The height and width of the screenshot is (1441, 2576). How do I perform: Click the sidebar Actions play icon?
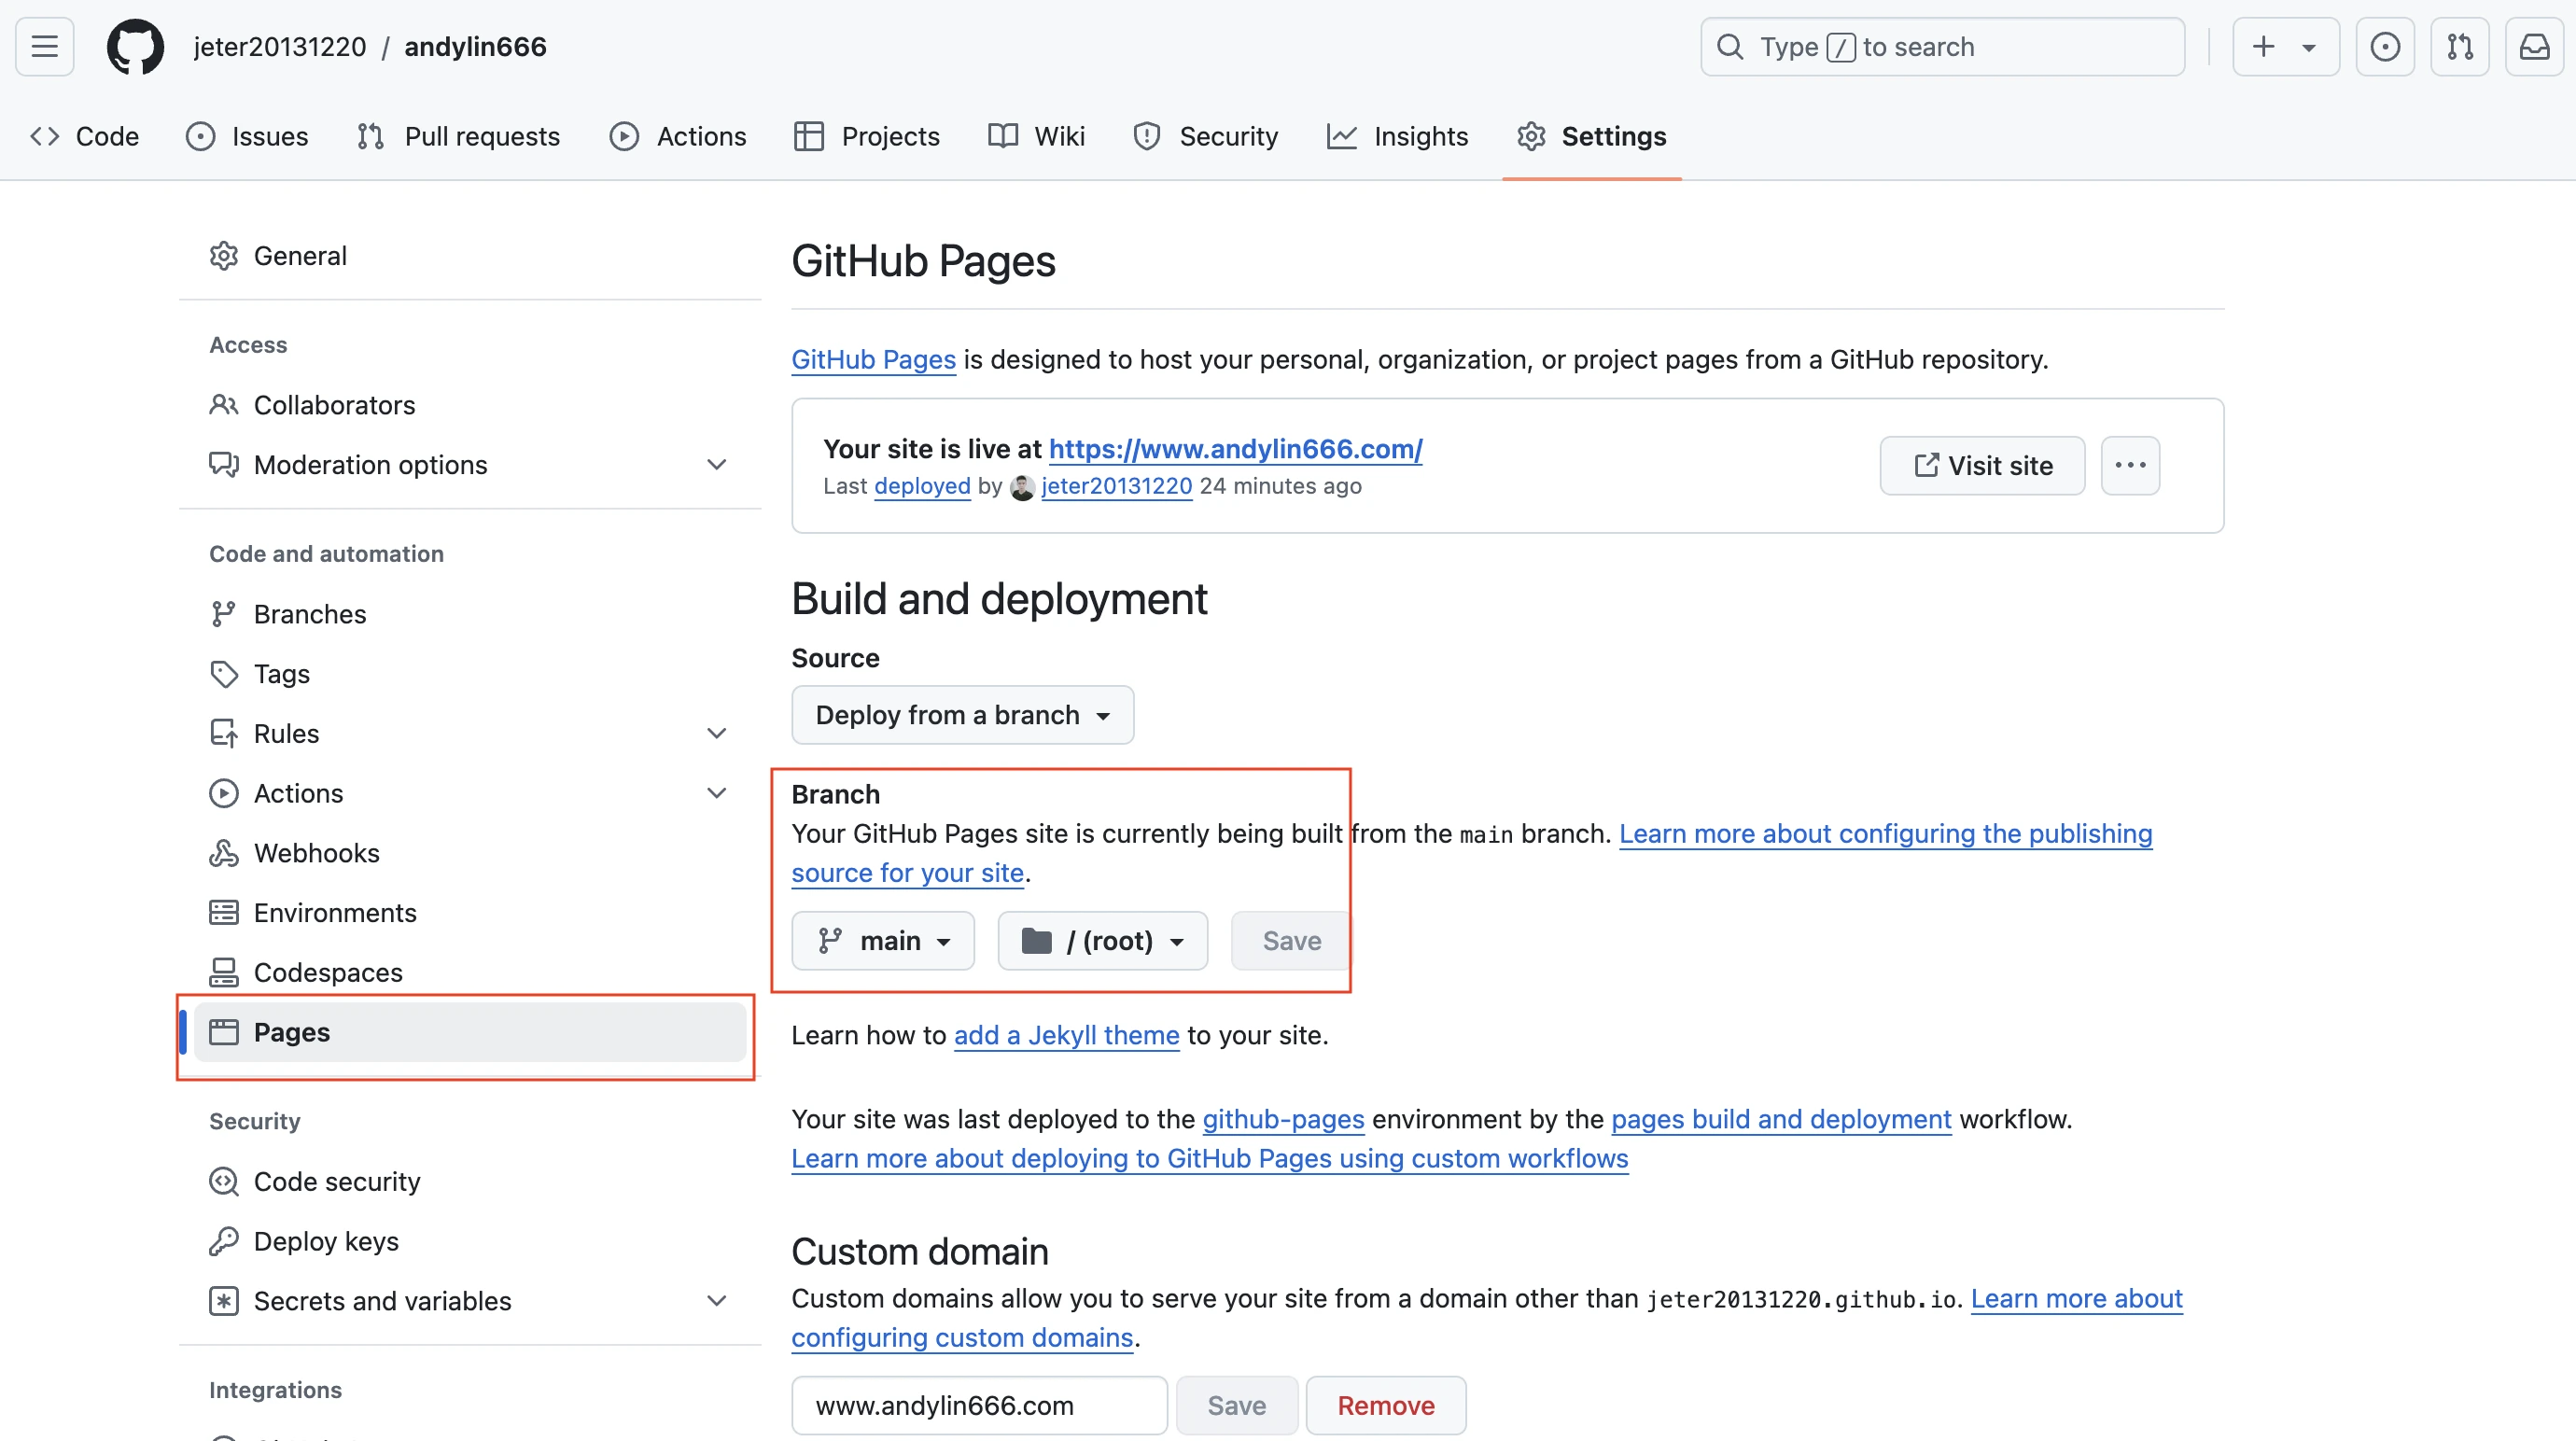pyautogui.click(x=224, y=794)
